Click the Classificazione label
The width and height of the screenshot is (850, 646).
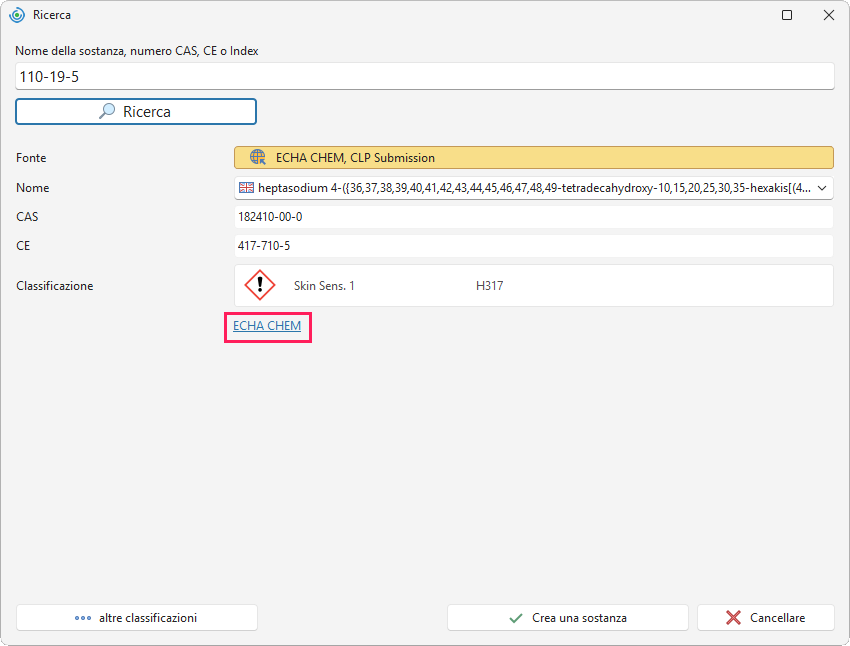55,286
